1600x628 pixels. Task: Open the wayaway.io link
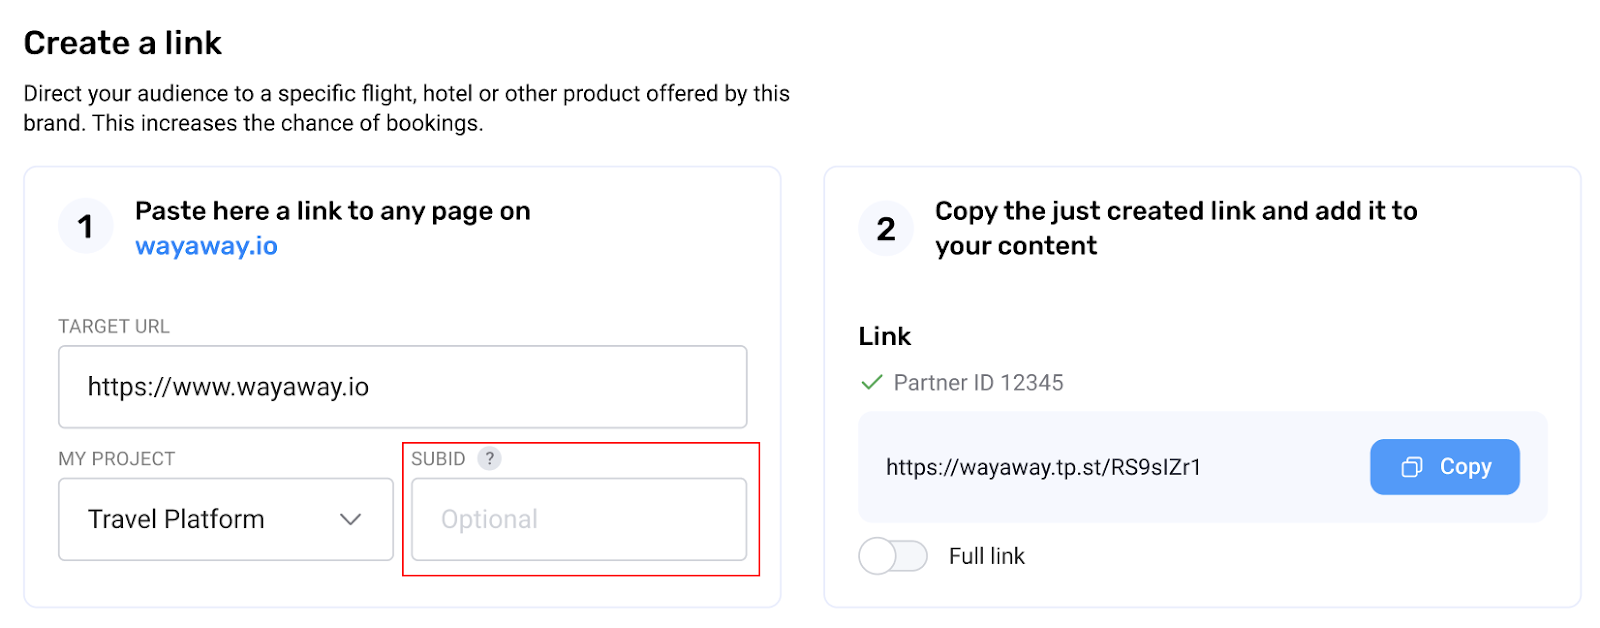pyautogui.click(x=206, y=246)
